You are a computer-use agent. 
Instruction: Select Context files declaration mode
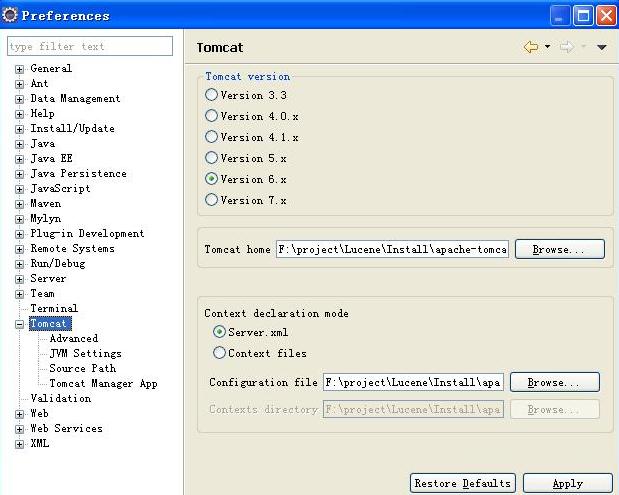(x=220, y=353)
